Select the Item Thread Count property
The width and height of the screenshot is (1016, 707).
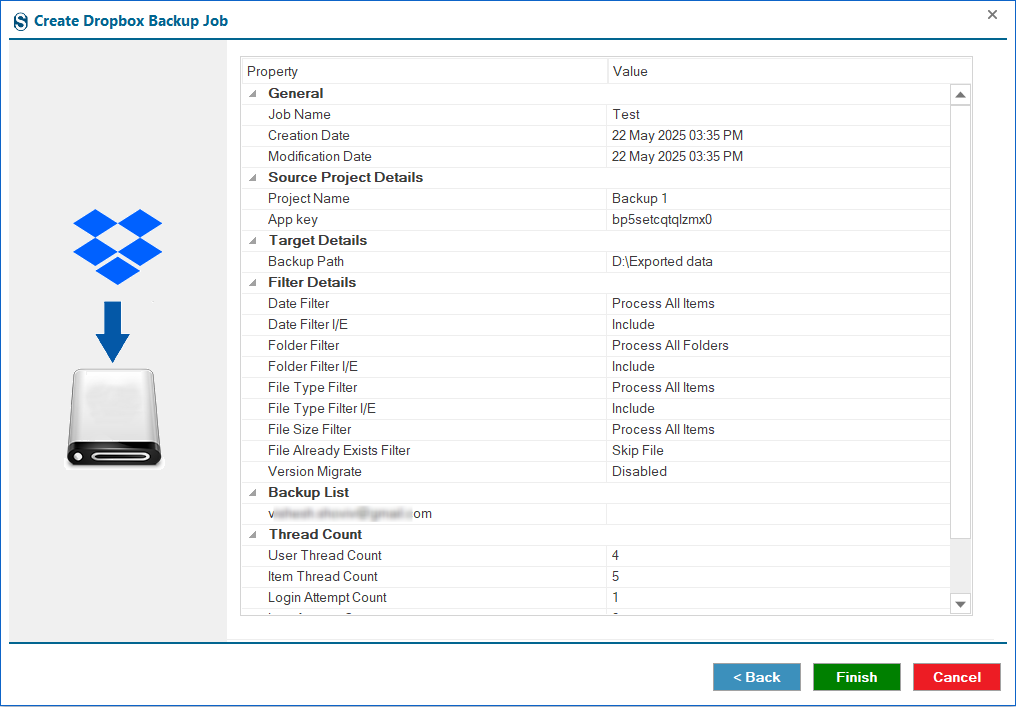[322, 577]
